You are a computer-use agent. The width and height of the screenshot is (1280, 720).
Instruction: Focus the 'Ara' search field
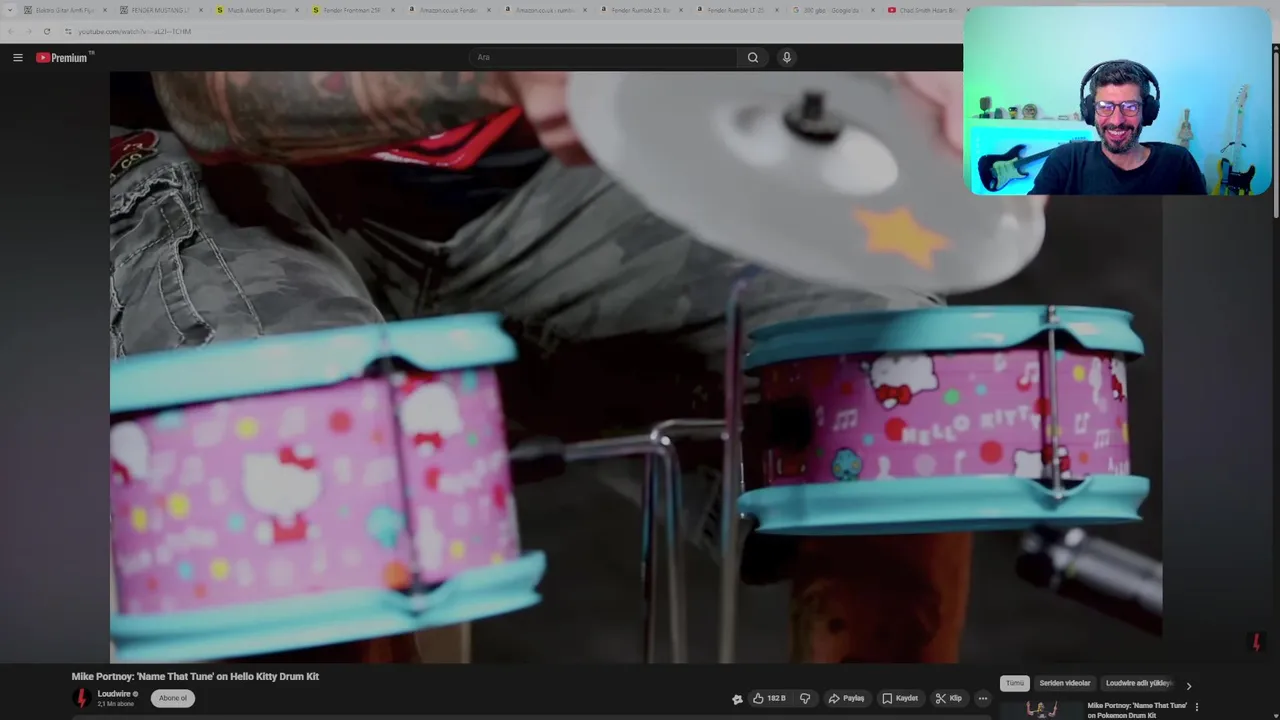pos(604,57)
